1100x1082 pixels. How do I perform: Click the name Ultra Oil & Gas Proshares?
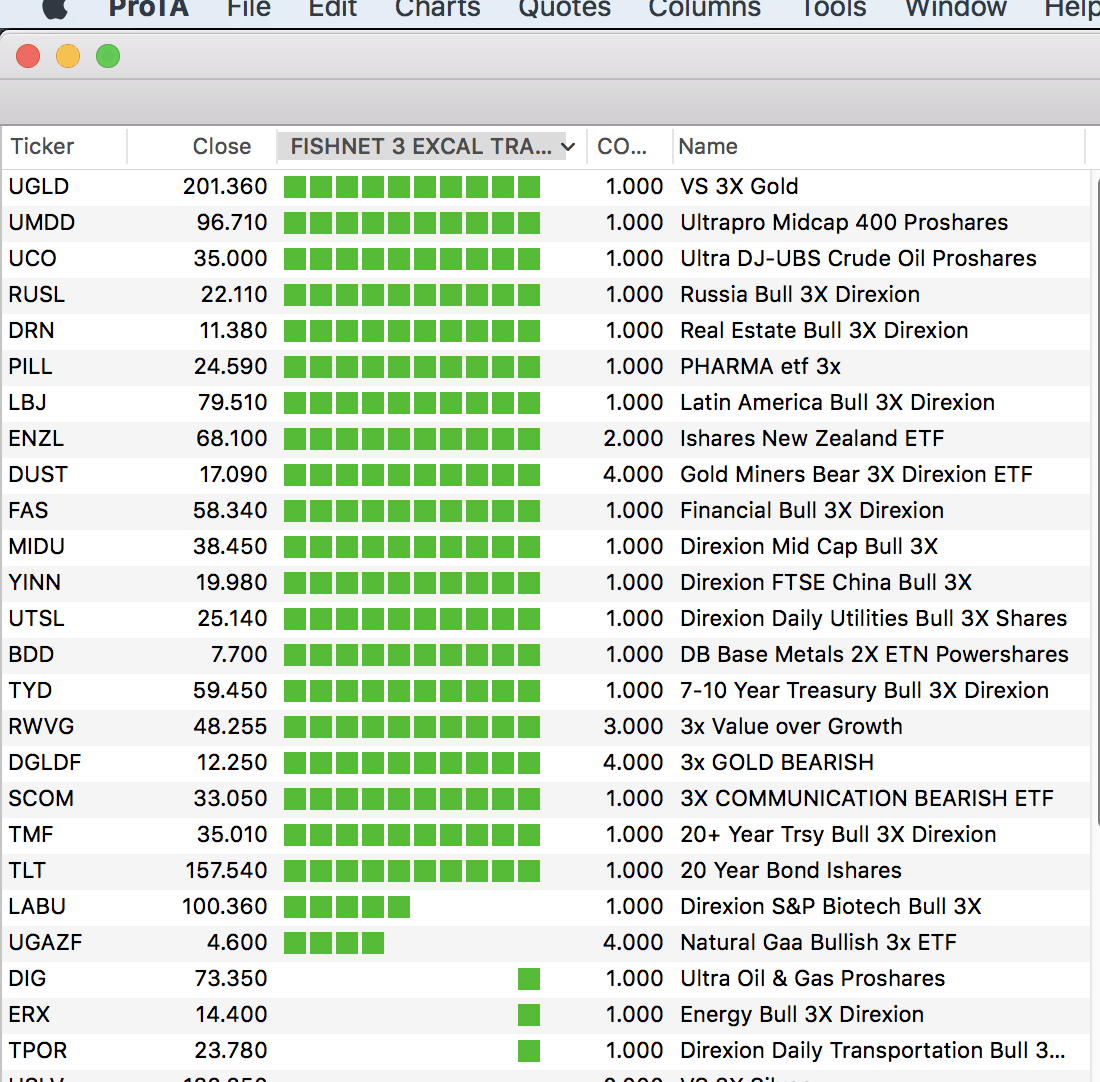pyautogui.click(x=813, y=979)
